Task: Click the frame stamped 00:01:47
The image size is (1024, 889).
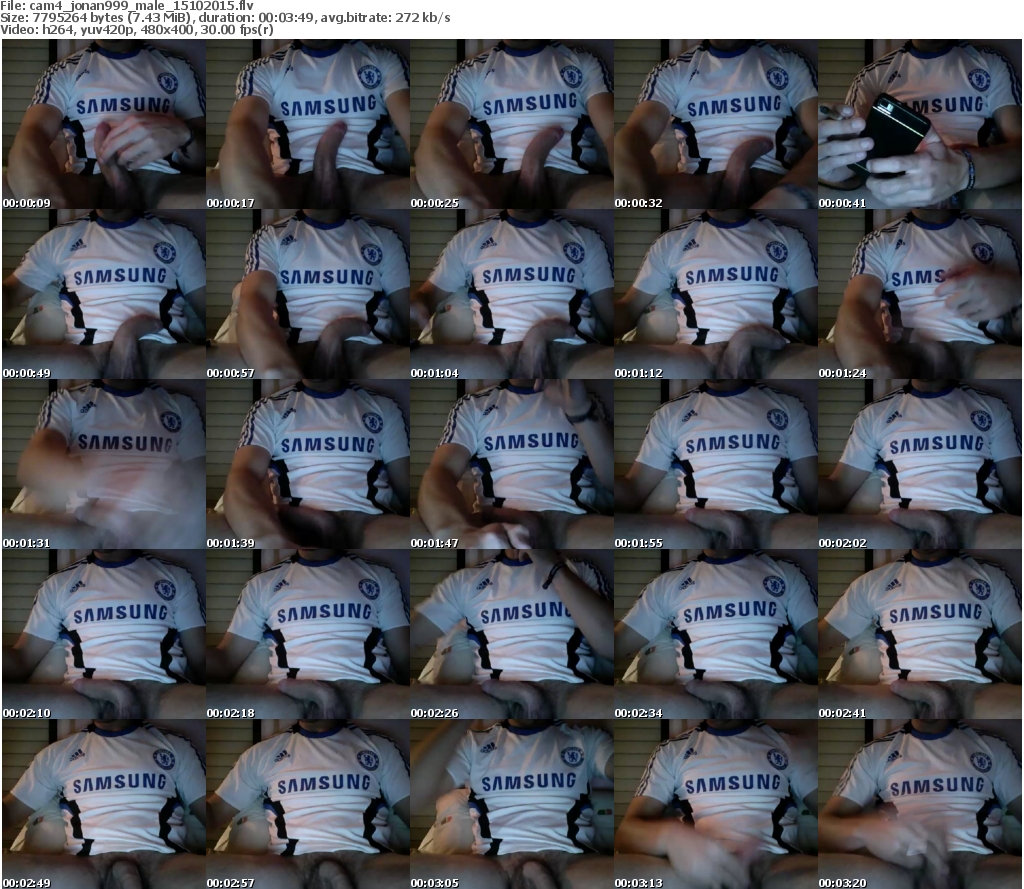Action: [x=512, y=464]
